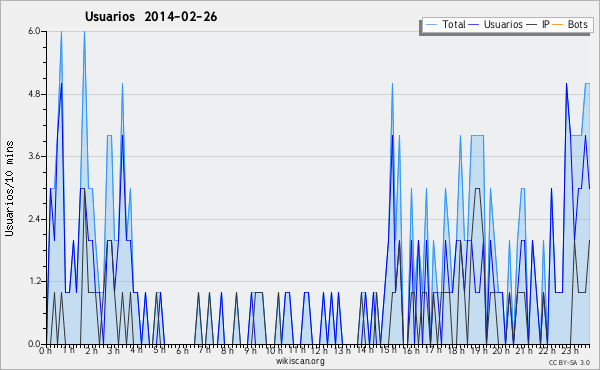Click the '9 h' x-axis label
Image resolution: width=600 pixels, height=370 pixels.
[x=250, y=350]
